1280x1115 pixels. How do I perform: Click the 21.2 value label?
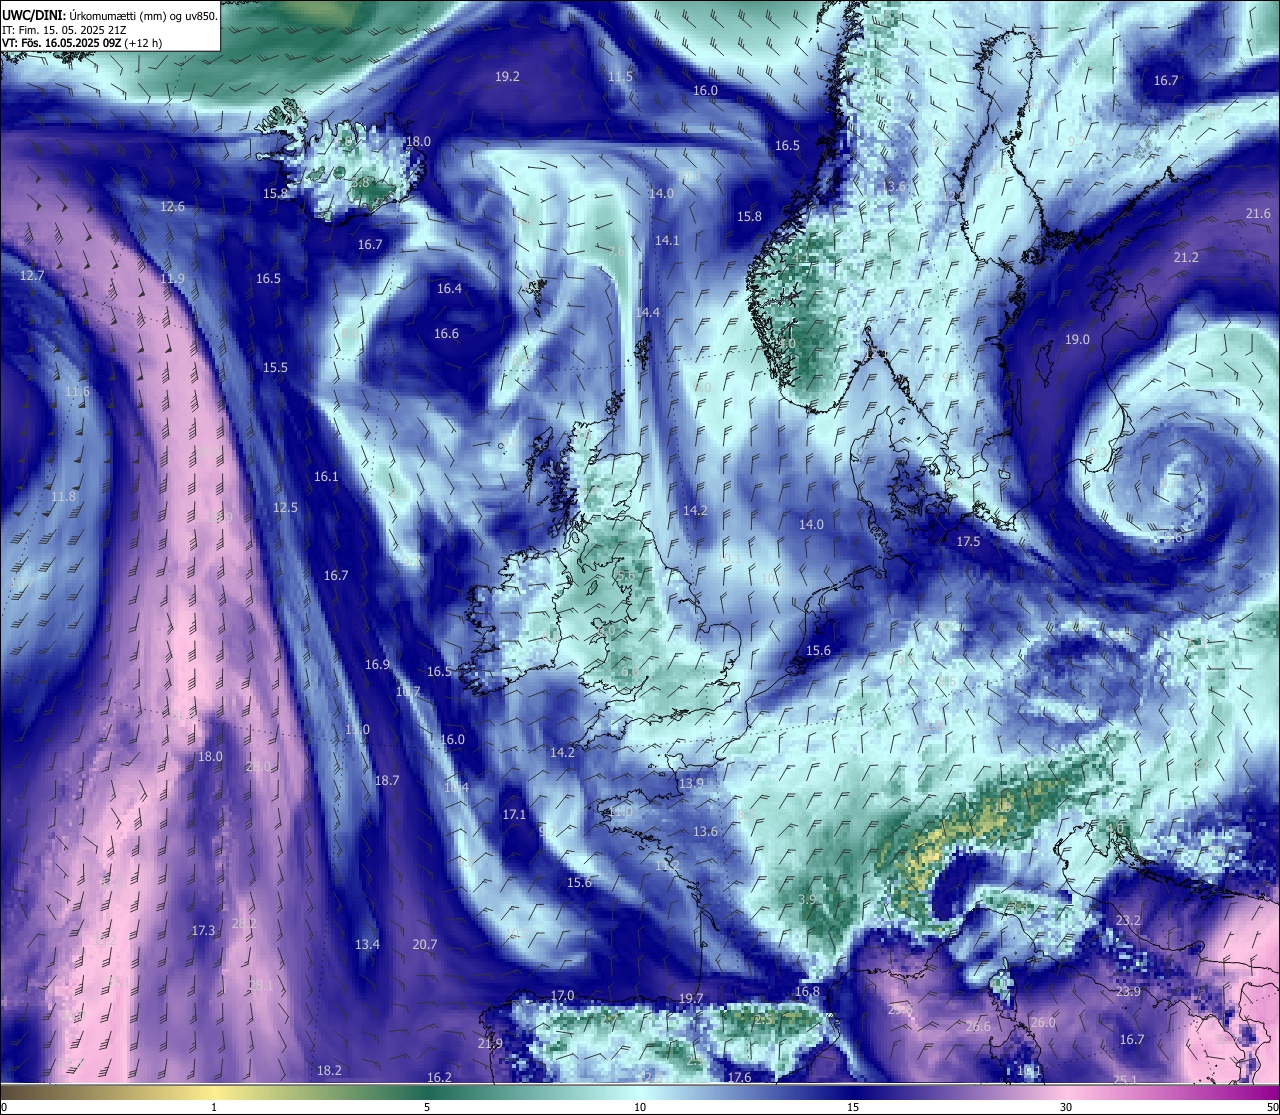pos(1186,257)
